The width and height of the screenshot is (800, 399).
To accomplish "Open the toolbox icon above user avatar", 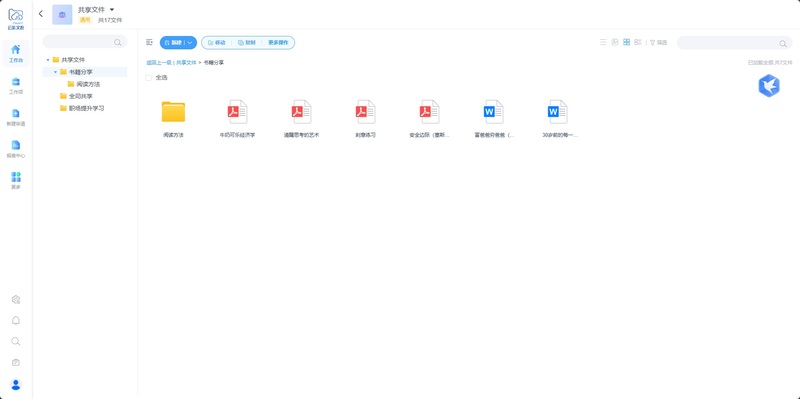I will (x=16, y=362).
